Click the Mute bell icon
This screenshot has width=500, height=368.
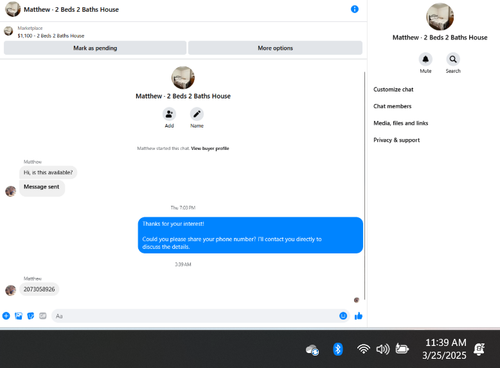(x=425, y=59)
